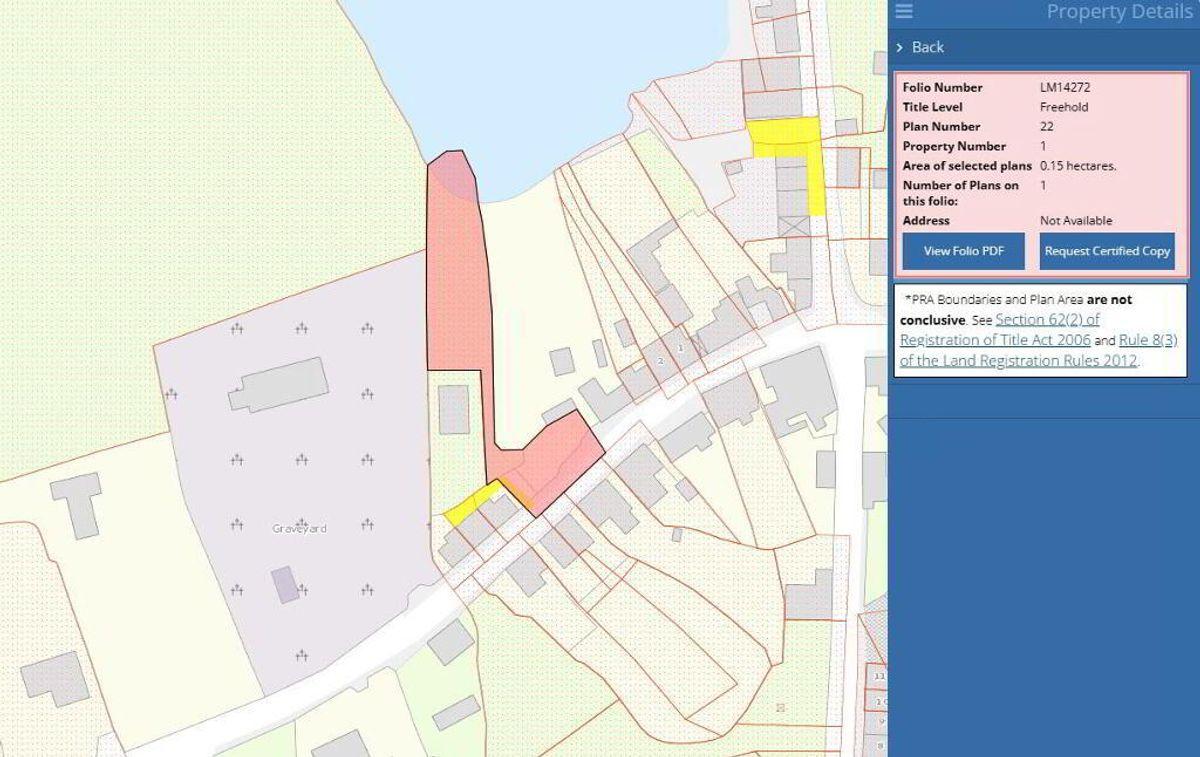
Task: Click the Back chevron arrow
Action: coord(900,47)
